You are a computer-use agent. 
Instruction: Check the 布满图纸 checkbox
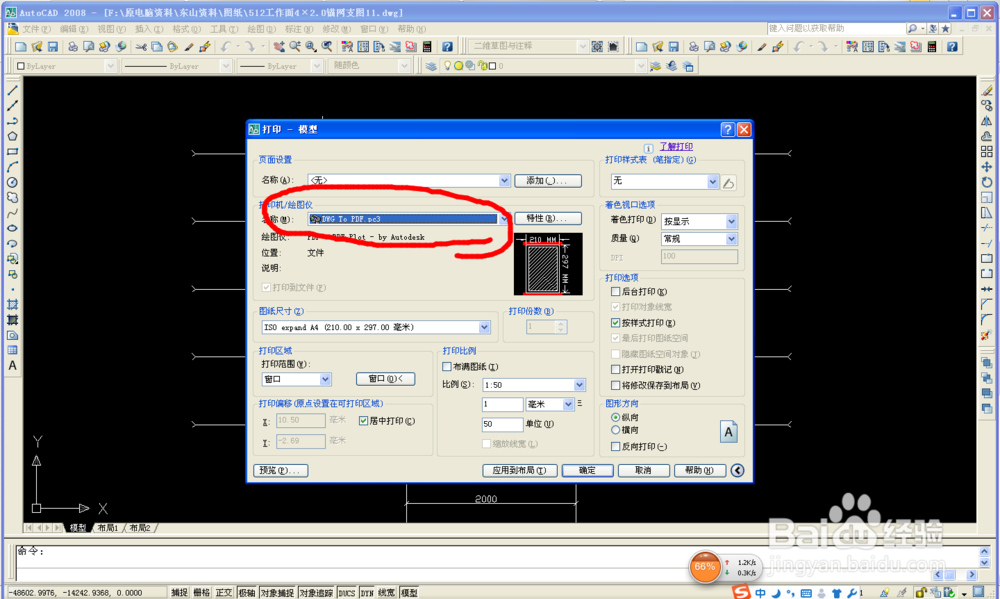point(447,367)
